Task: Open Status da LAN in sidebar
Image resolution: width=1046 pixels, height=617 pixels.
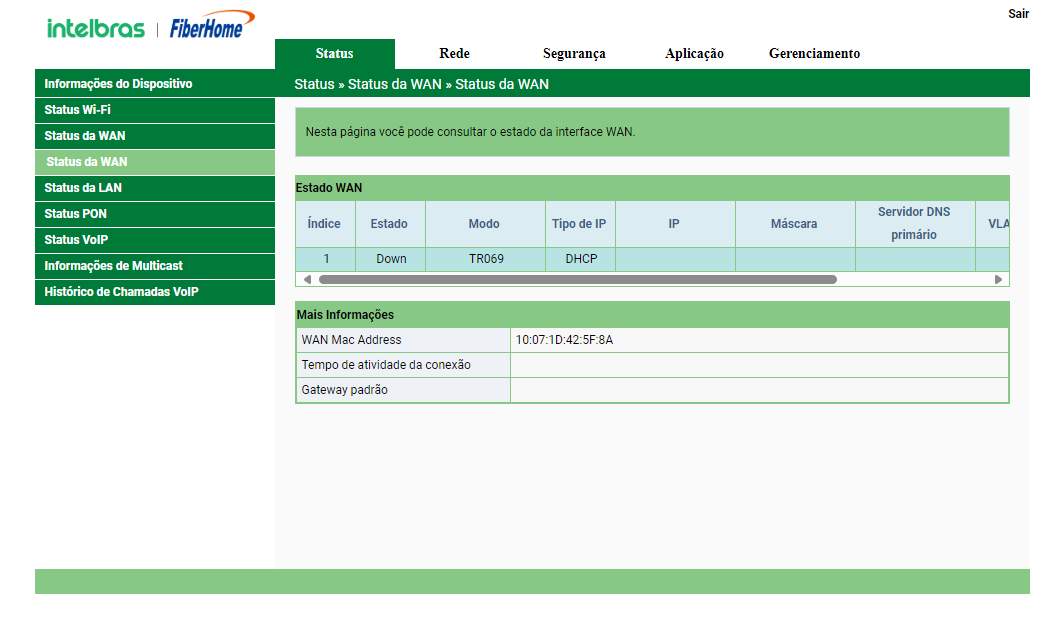Action: coord(155,188)
